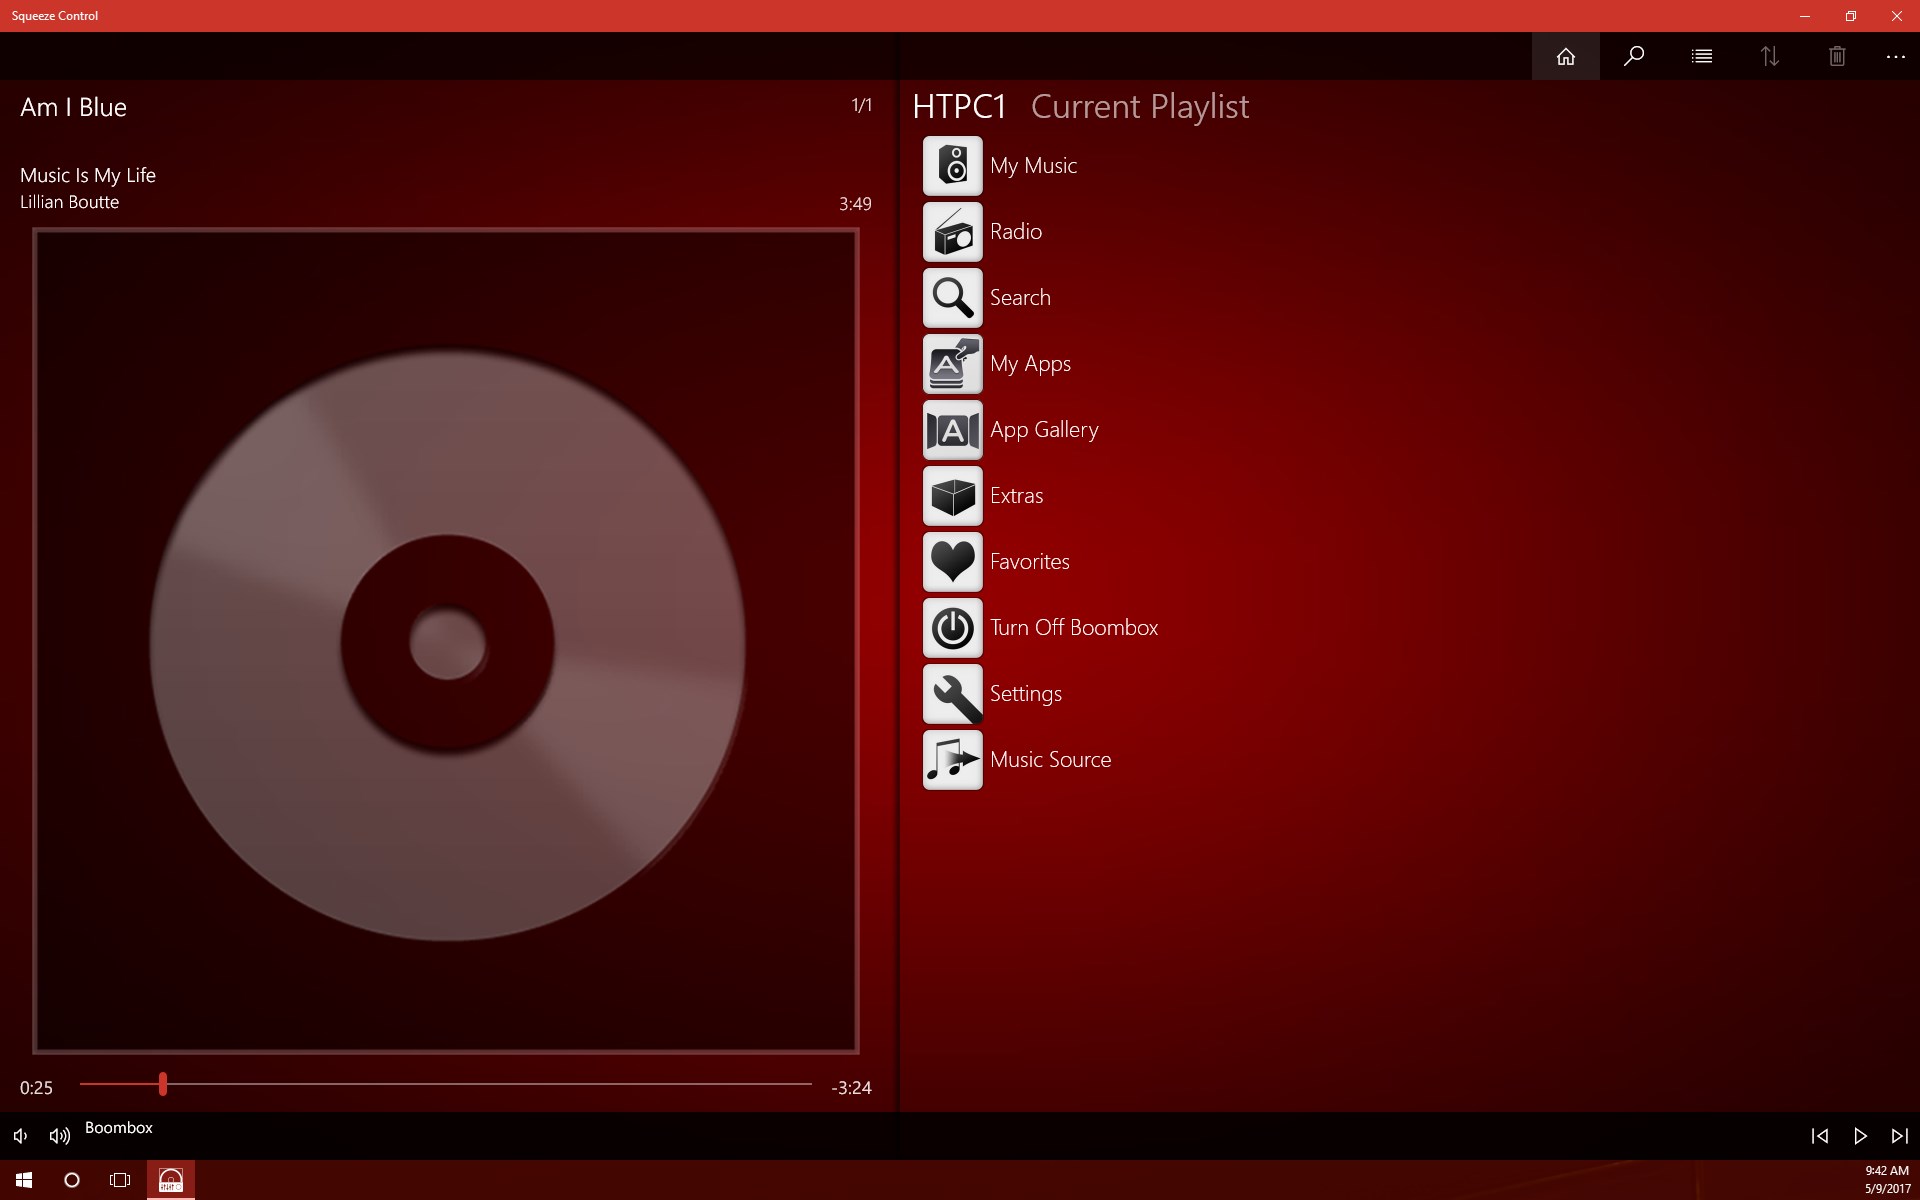The width and height of the screenshot is (1920, 1200).
Task: Open Favorites
Action: (x=1028, y=561)
